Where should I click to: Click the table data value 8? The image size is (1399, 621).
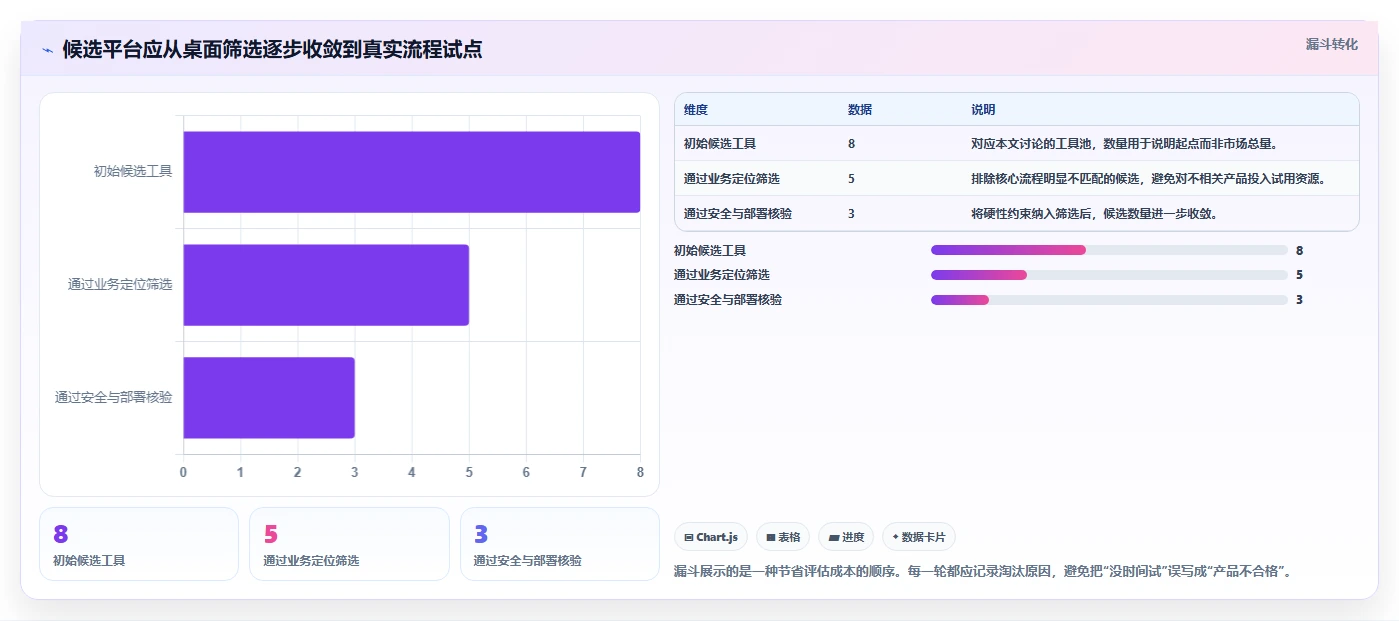coord(851,144)
